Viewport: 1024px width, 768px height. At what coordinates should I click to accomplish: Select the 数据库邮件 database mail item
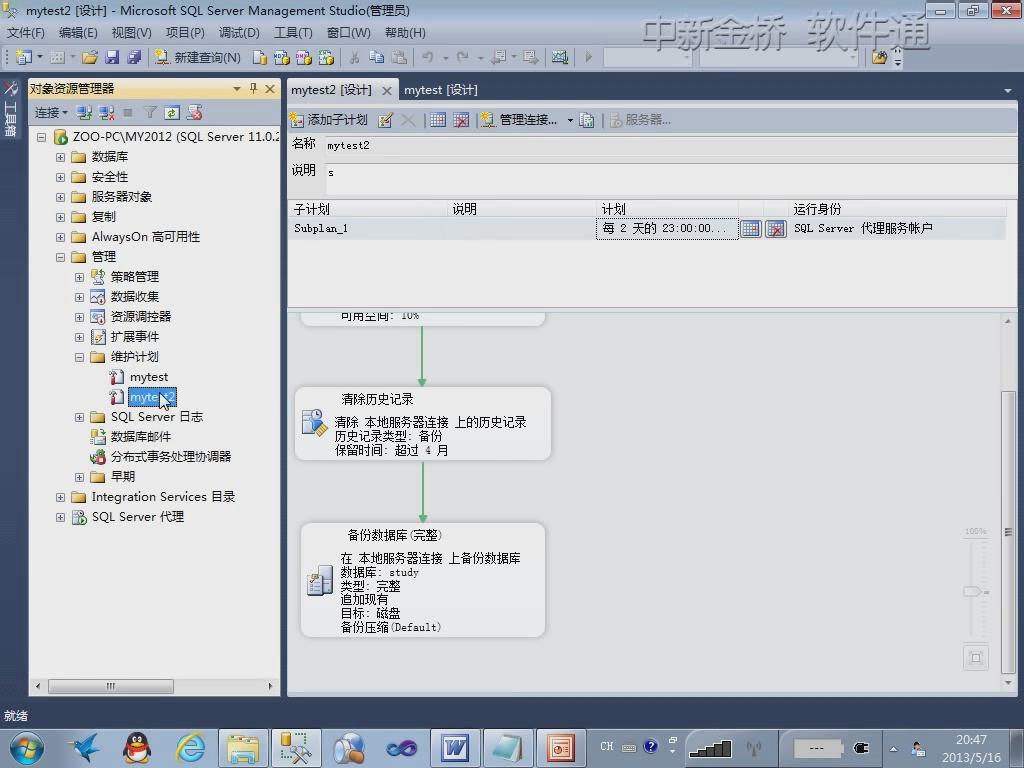coord(140,437)
